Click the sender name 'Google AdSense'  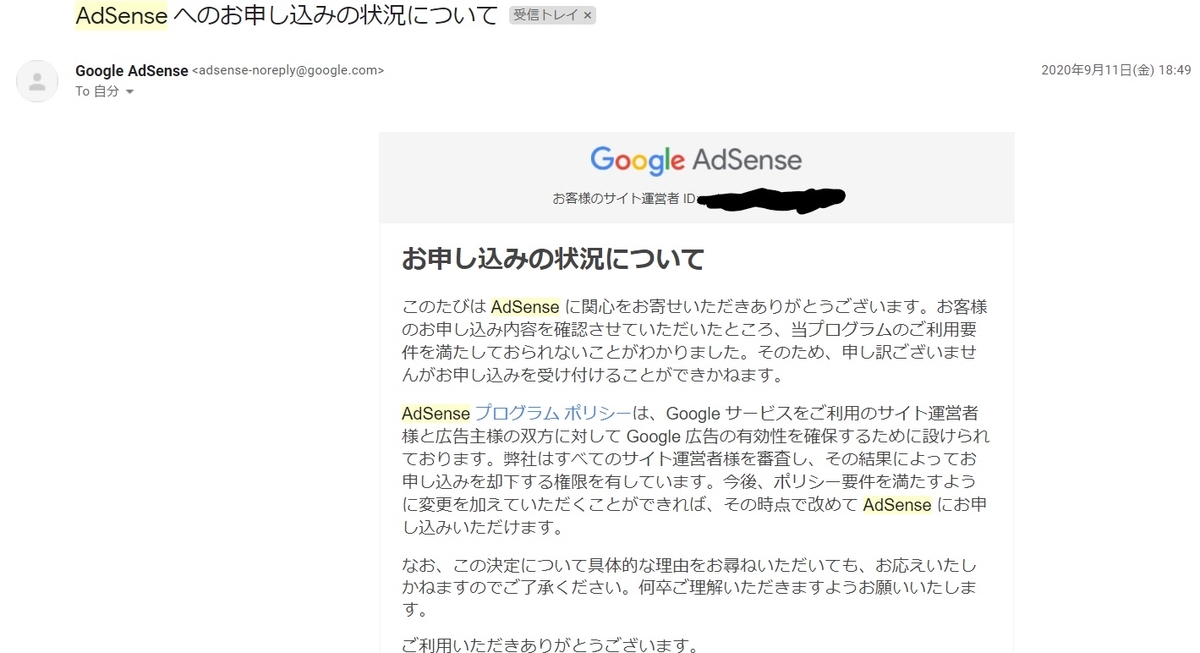131,70
